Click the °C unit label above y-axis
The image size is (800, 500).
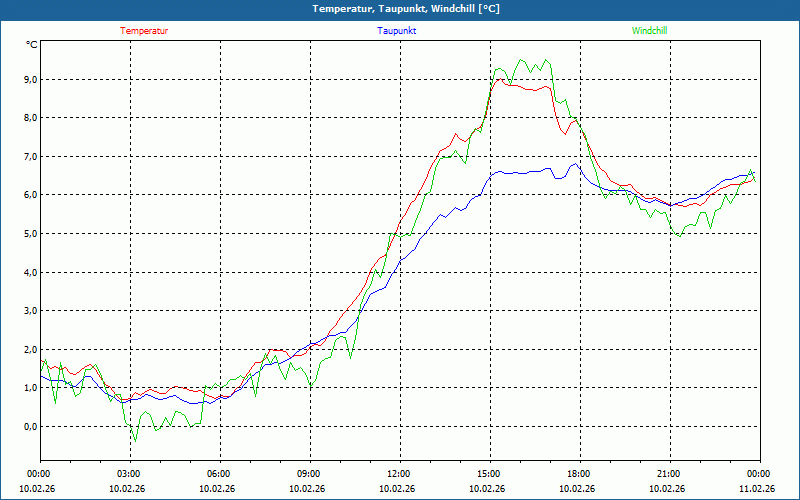[31, 44]
